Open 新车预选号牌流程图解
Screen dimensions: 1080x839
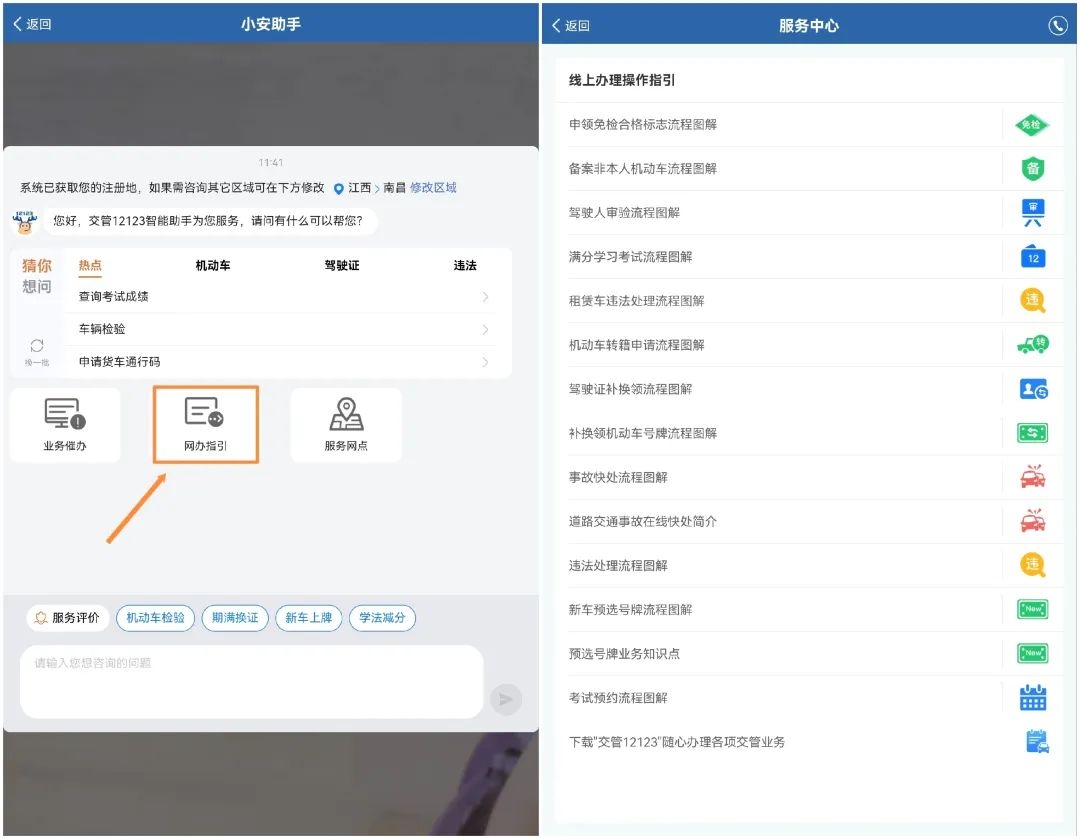point(809,610)
